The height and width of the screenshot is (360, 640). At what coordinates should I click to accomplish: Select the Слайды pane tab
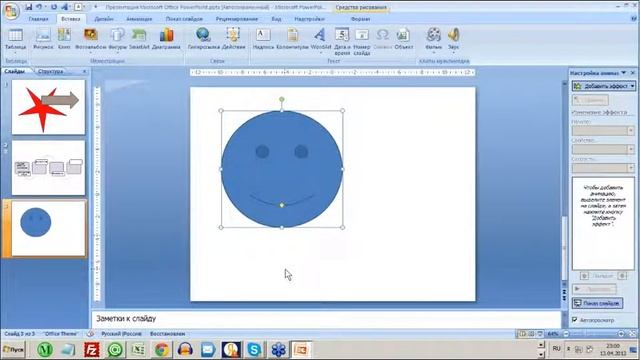[x=15, y=71]
